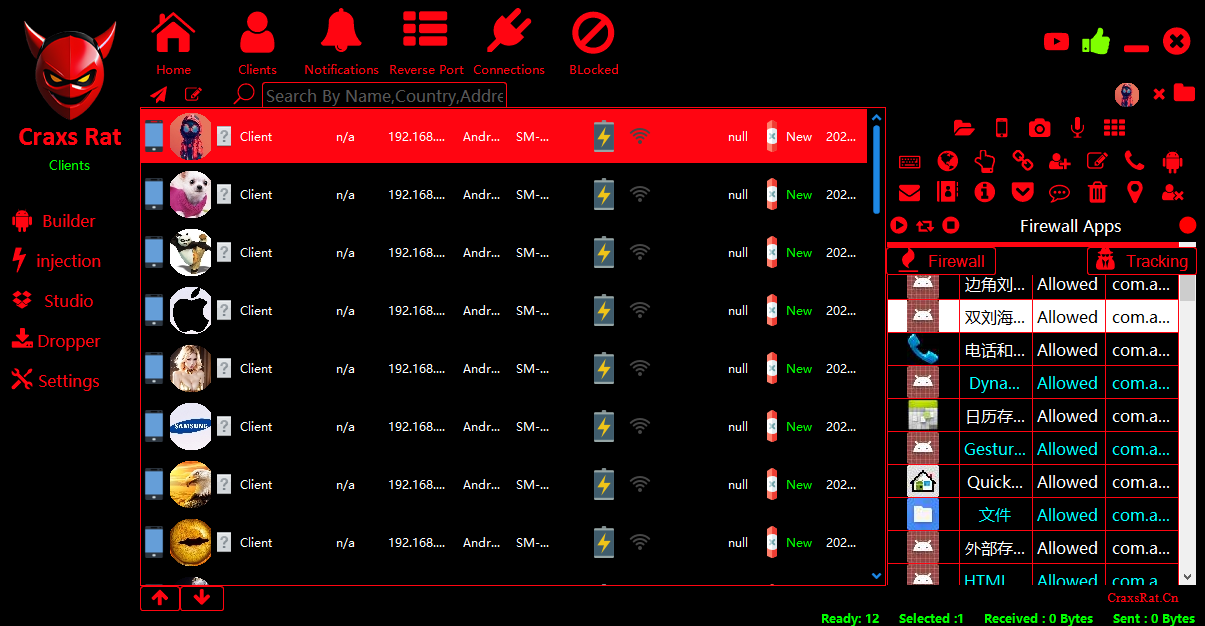Click the remove-user icon

[x=1172, y=192]
